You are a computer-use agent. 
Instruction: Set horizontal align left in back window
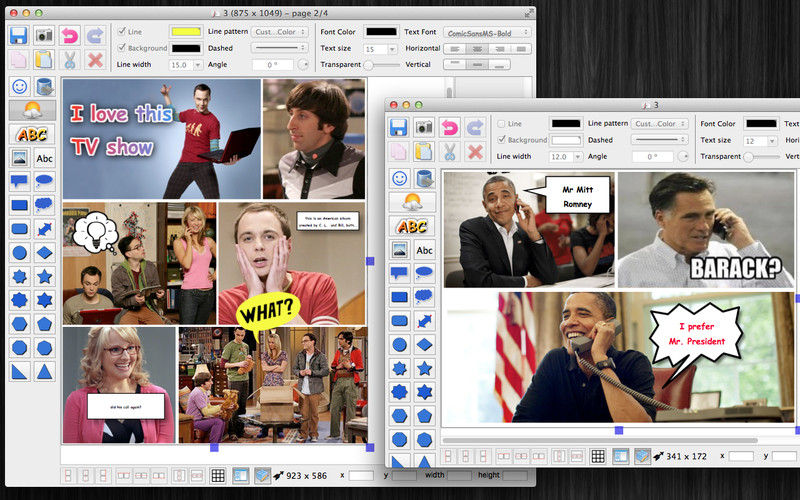[x=455, y=49]
